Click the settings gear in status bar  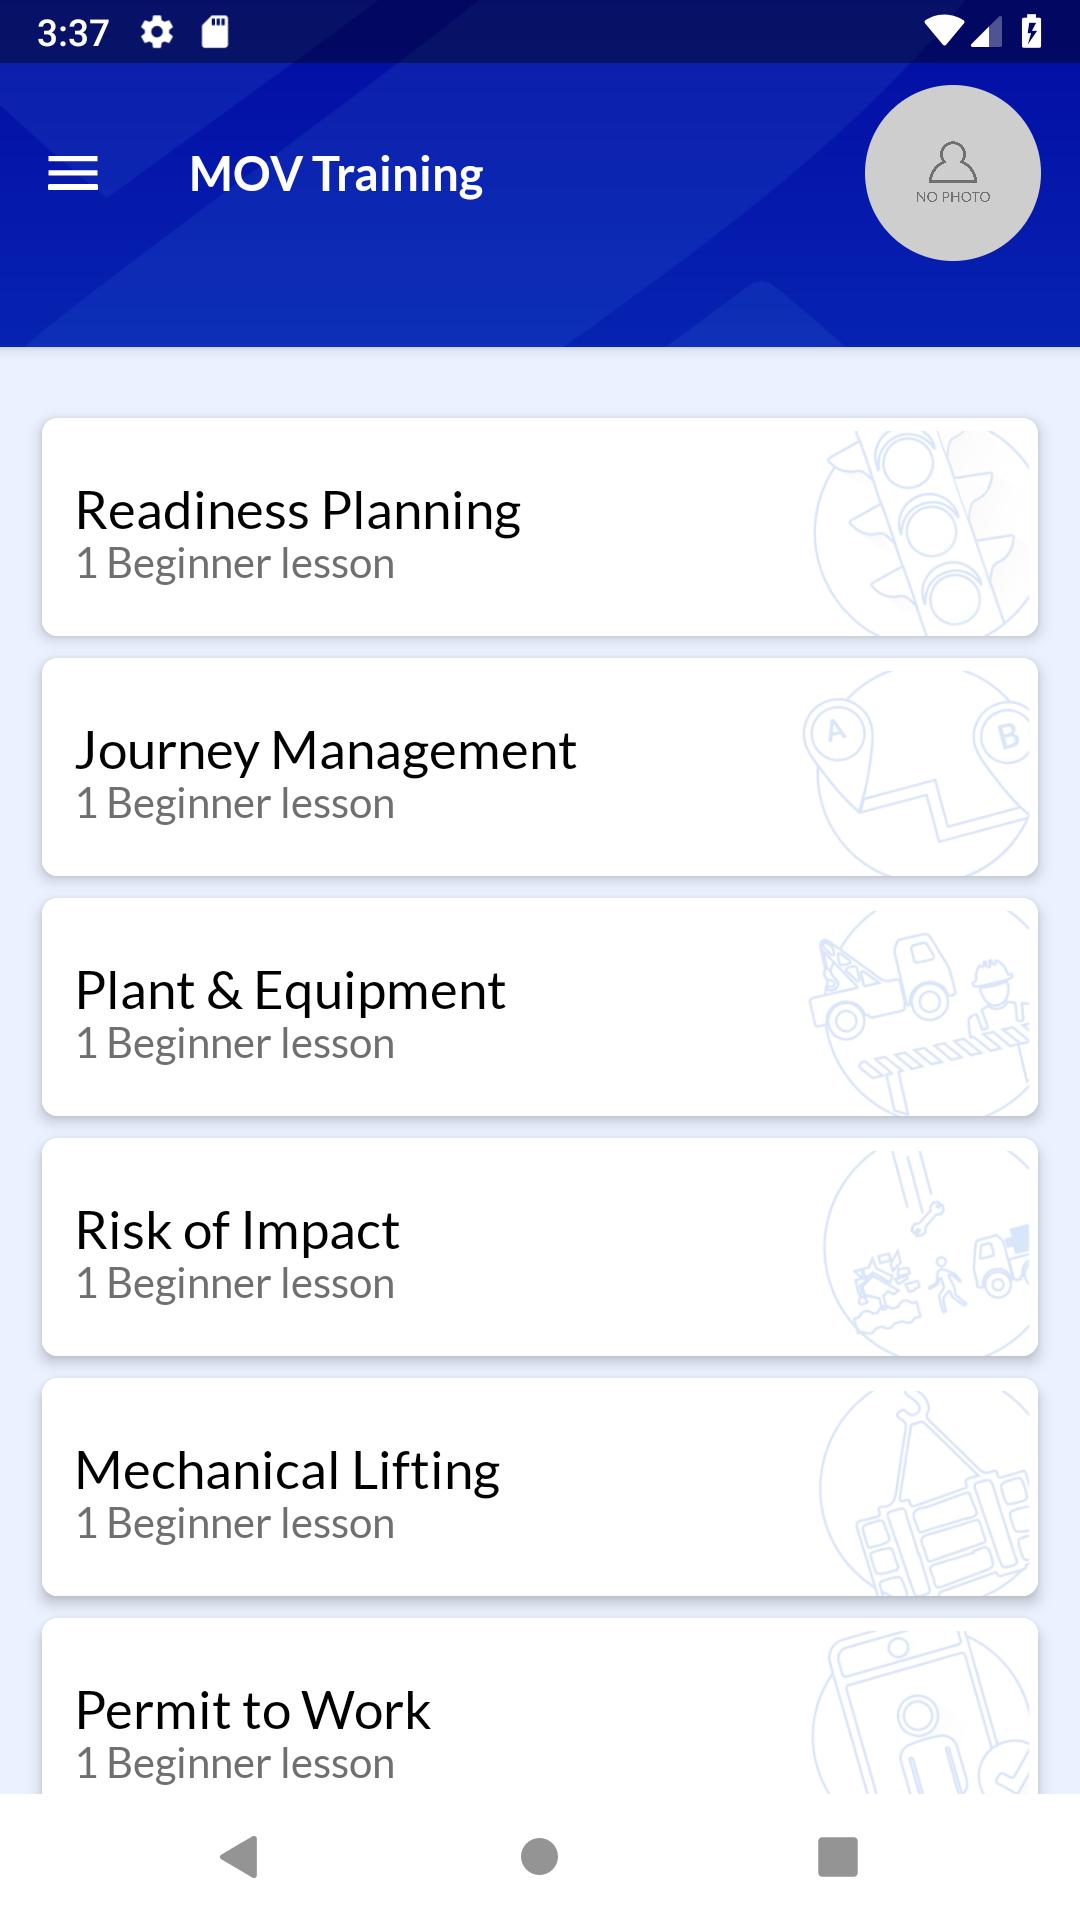pyautogui.click(x=157, y=33)
